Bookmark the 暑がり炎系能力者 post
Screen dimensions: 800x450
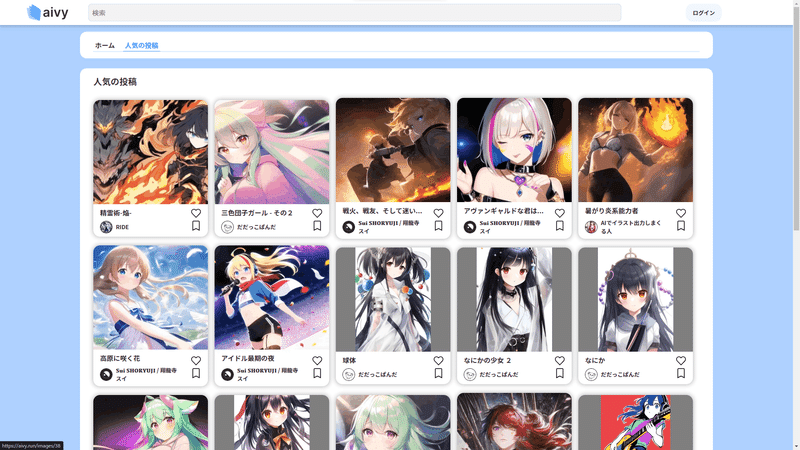pyautogui.click(x=681, y=226)
